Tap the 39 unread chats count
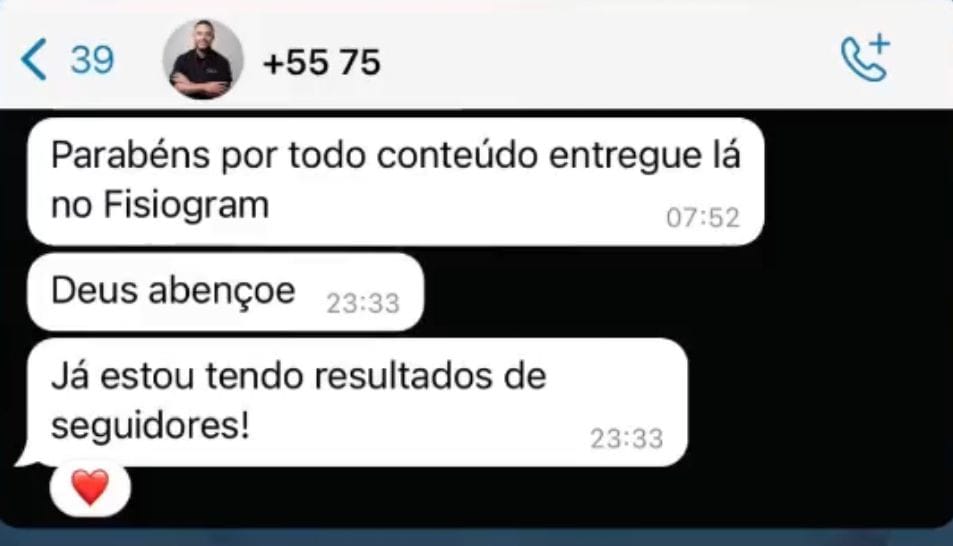The height and width of the screenshot is (546, 953). click(92, 60)
